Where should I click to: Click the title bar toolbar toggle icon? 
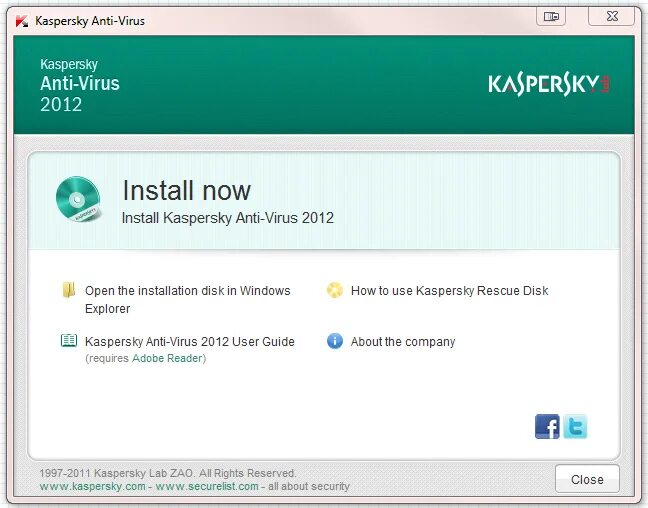coord(551,17)
